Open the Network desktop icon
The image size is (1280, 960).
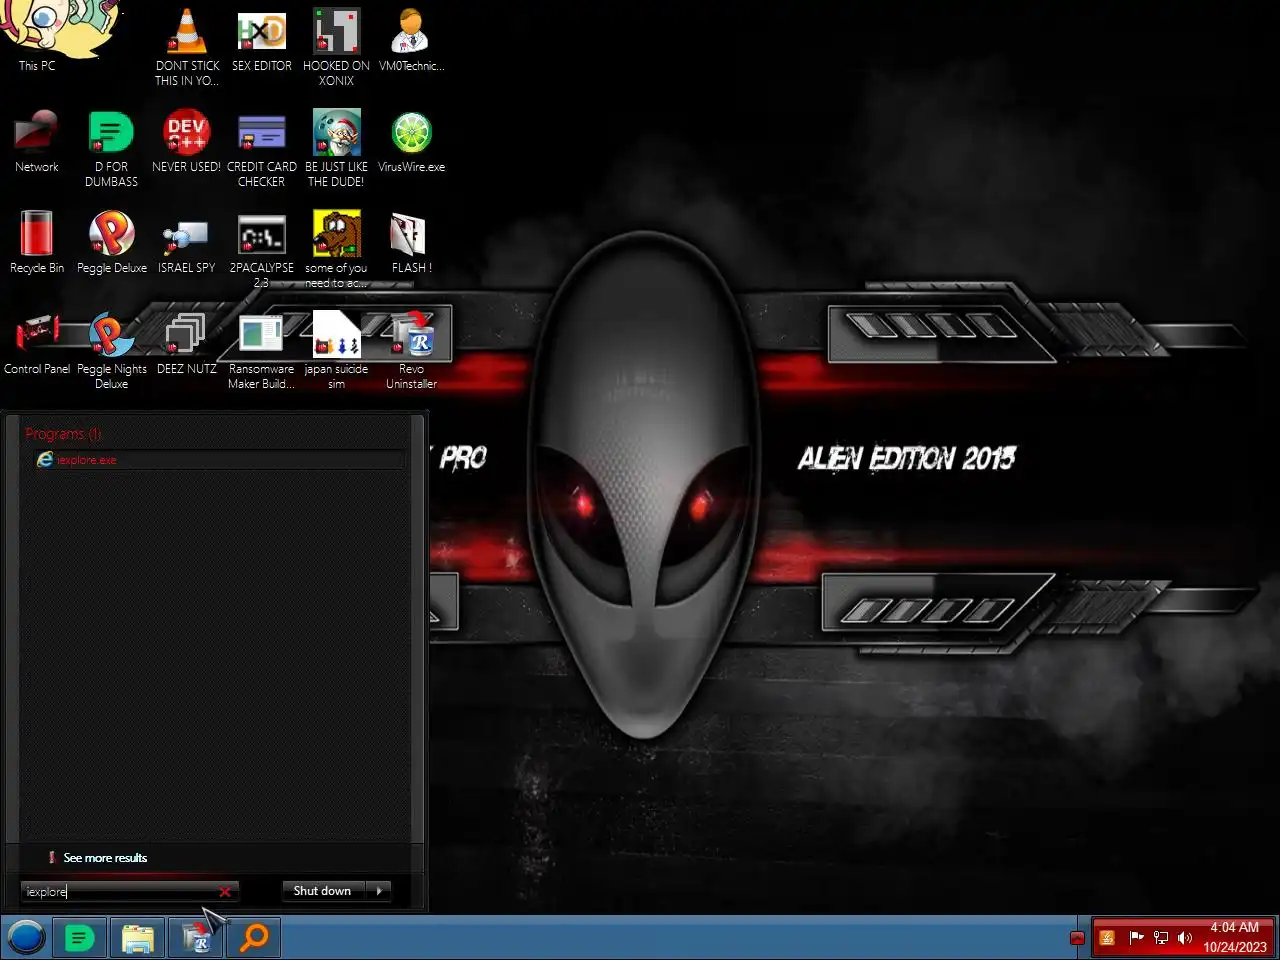point(37,142)
